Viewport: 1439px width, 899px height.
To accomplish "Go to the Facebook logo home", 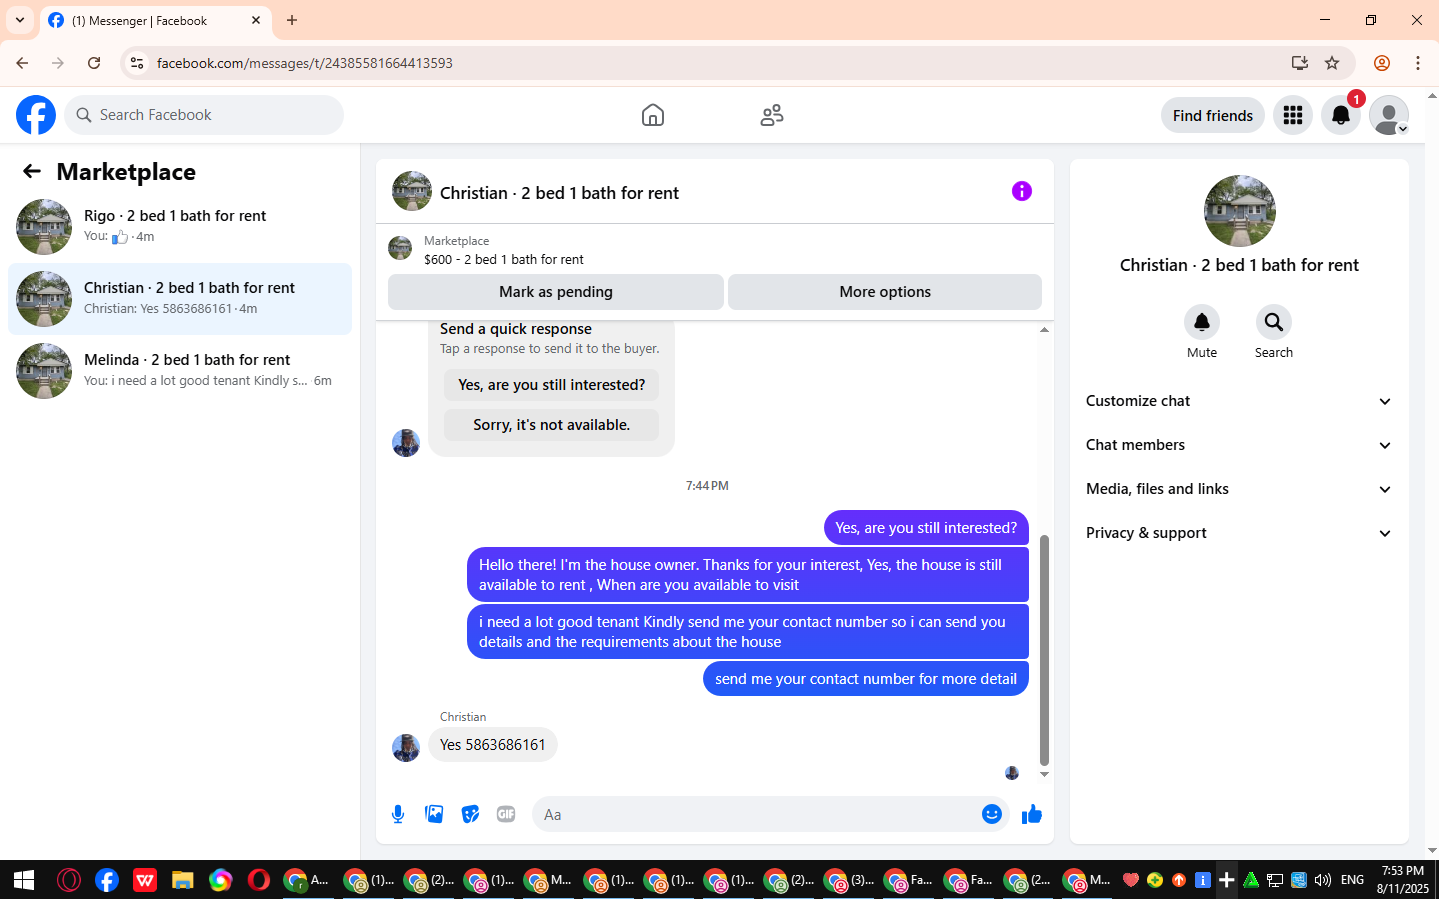I will click(36, 115).
